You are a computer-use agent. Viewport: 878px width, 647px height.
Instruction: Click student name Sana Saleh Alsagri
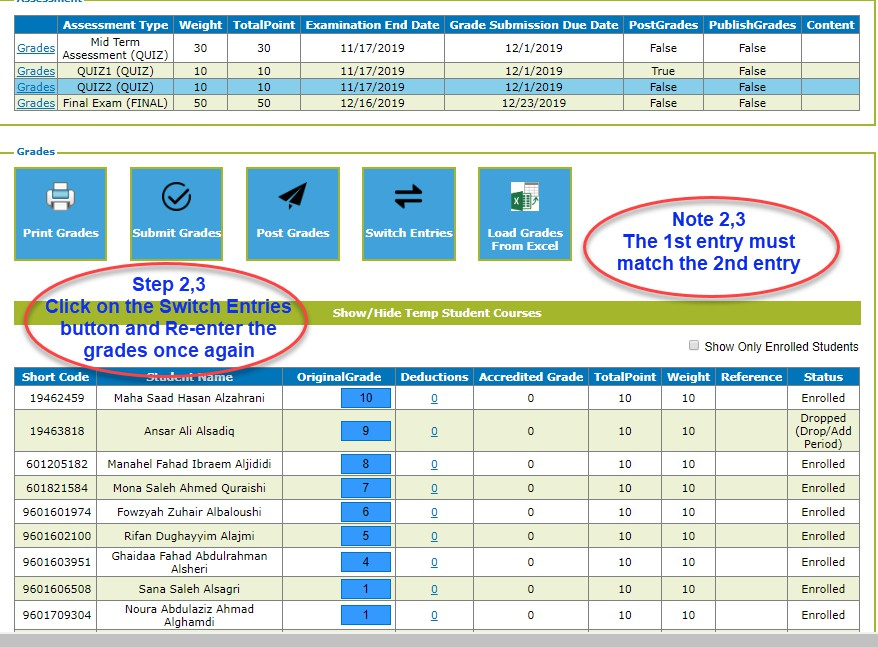pos(189,589)
